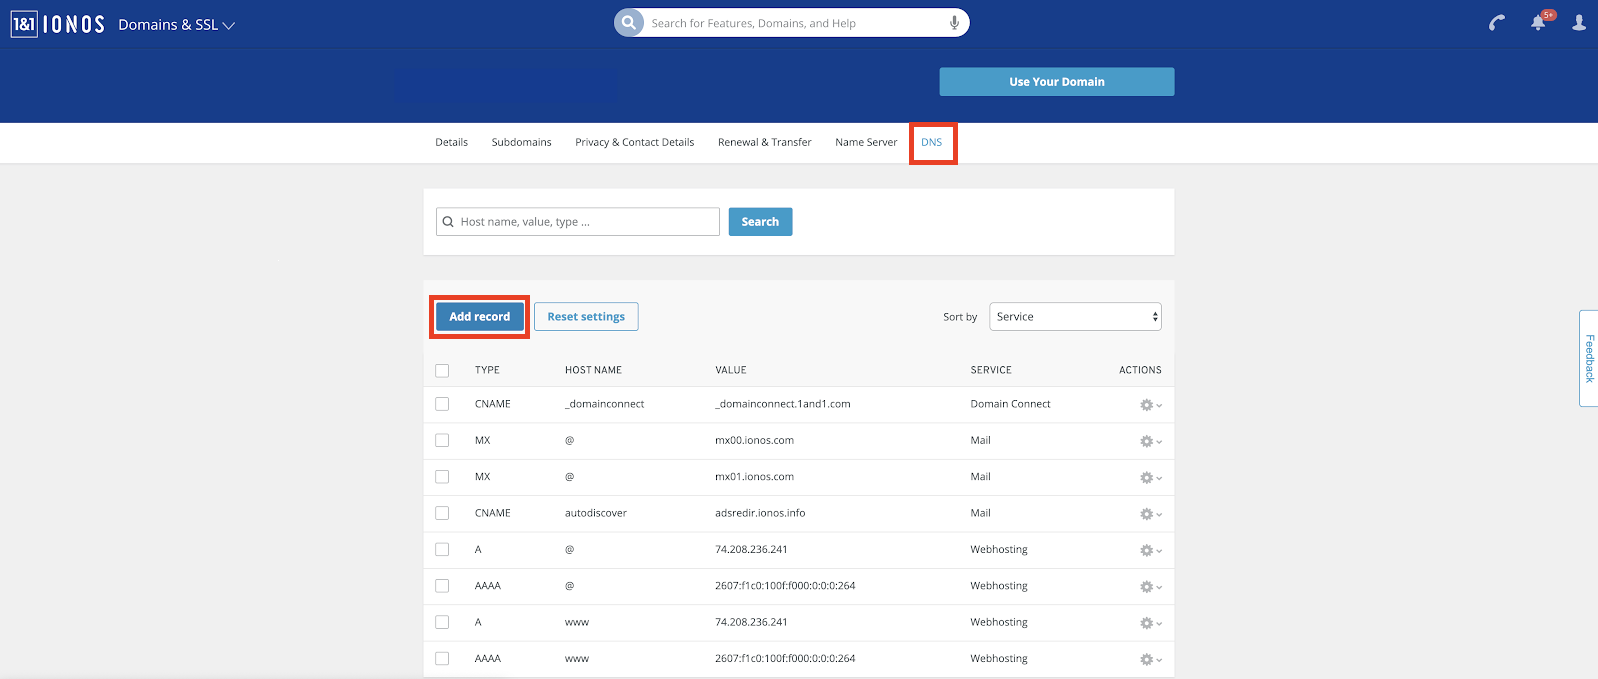This screenshot has height=679, width=1598.
Task: Click the Use Your Domain button
Action: click(1057, 82)
